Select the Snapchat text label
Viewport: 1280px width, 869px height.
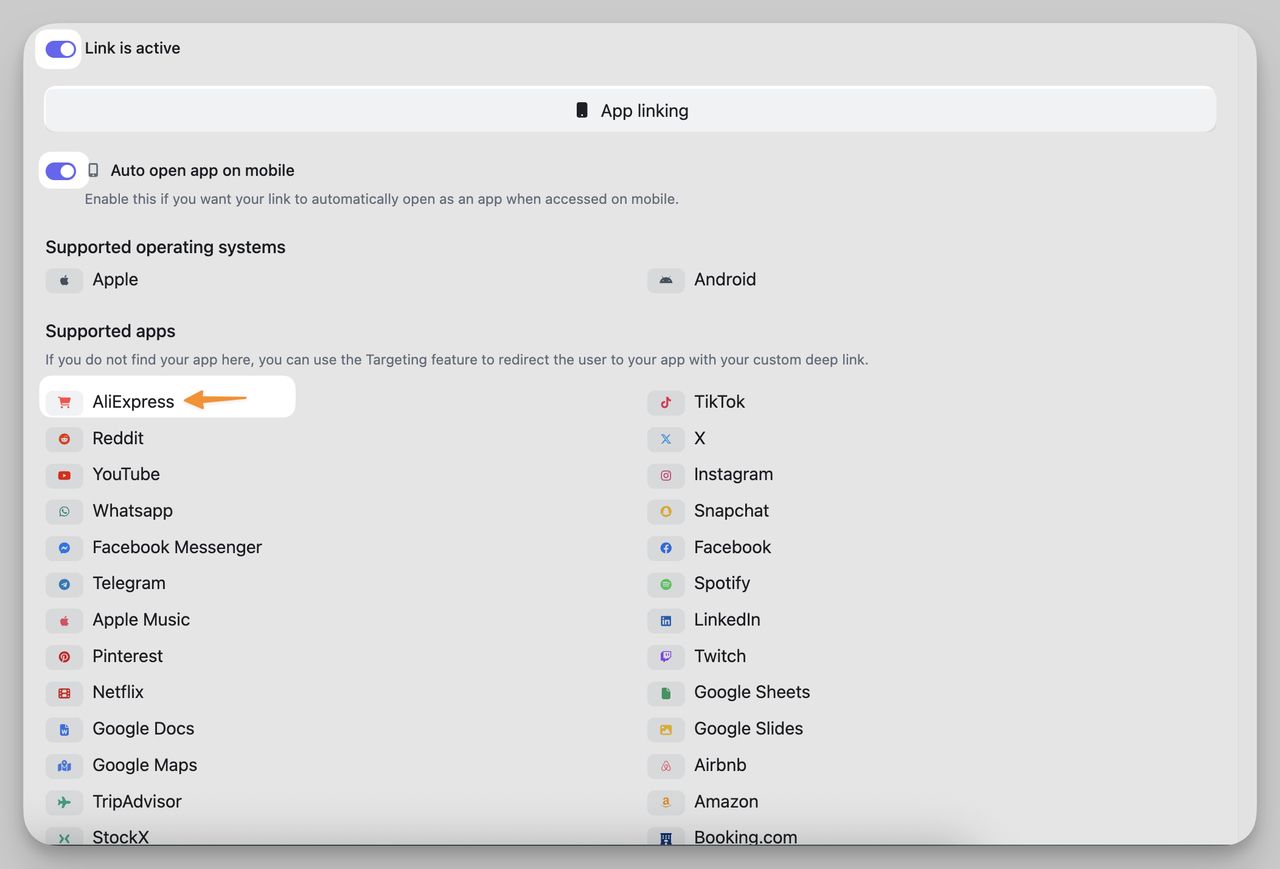(731, 511)
